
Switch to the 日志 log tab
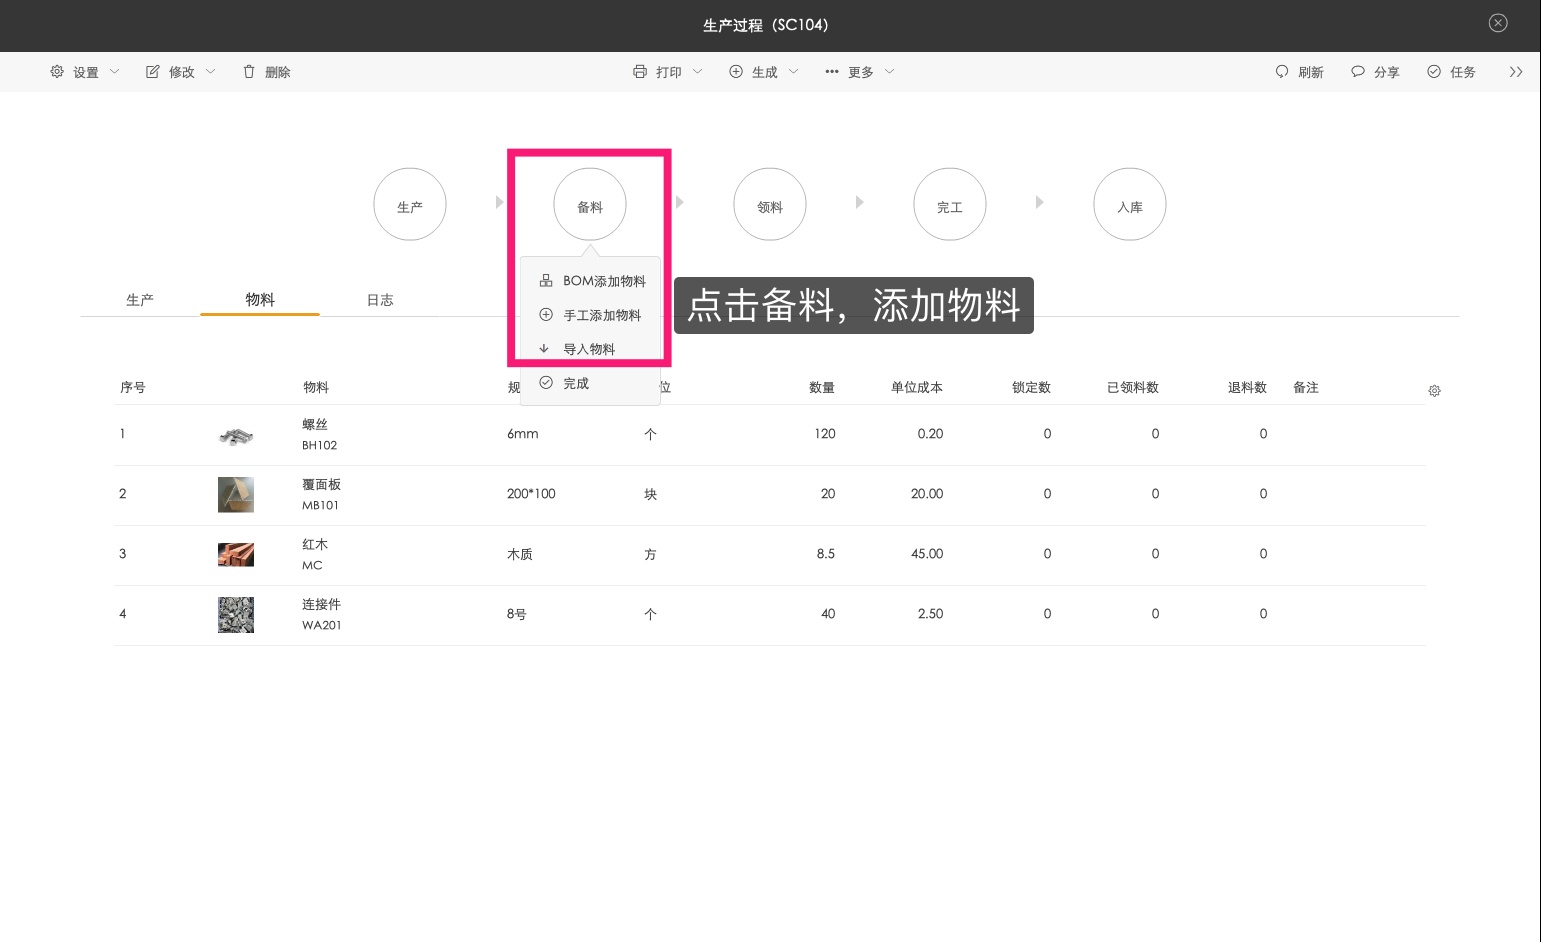[x=380, y=300]
